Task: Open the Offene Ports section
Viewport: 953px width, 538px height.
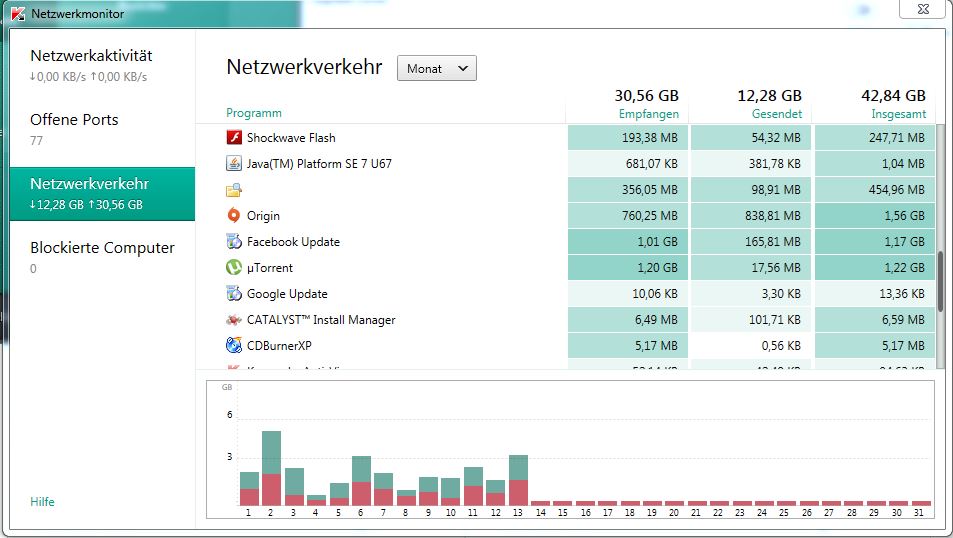Action: 102,129
